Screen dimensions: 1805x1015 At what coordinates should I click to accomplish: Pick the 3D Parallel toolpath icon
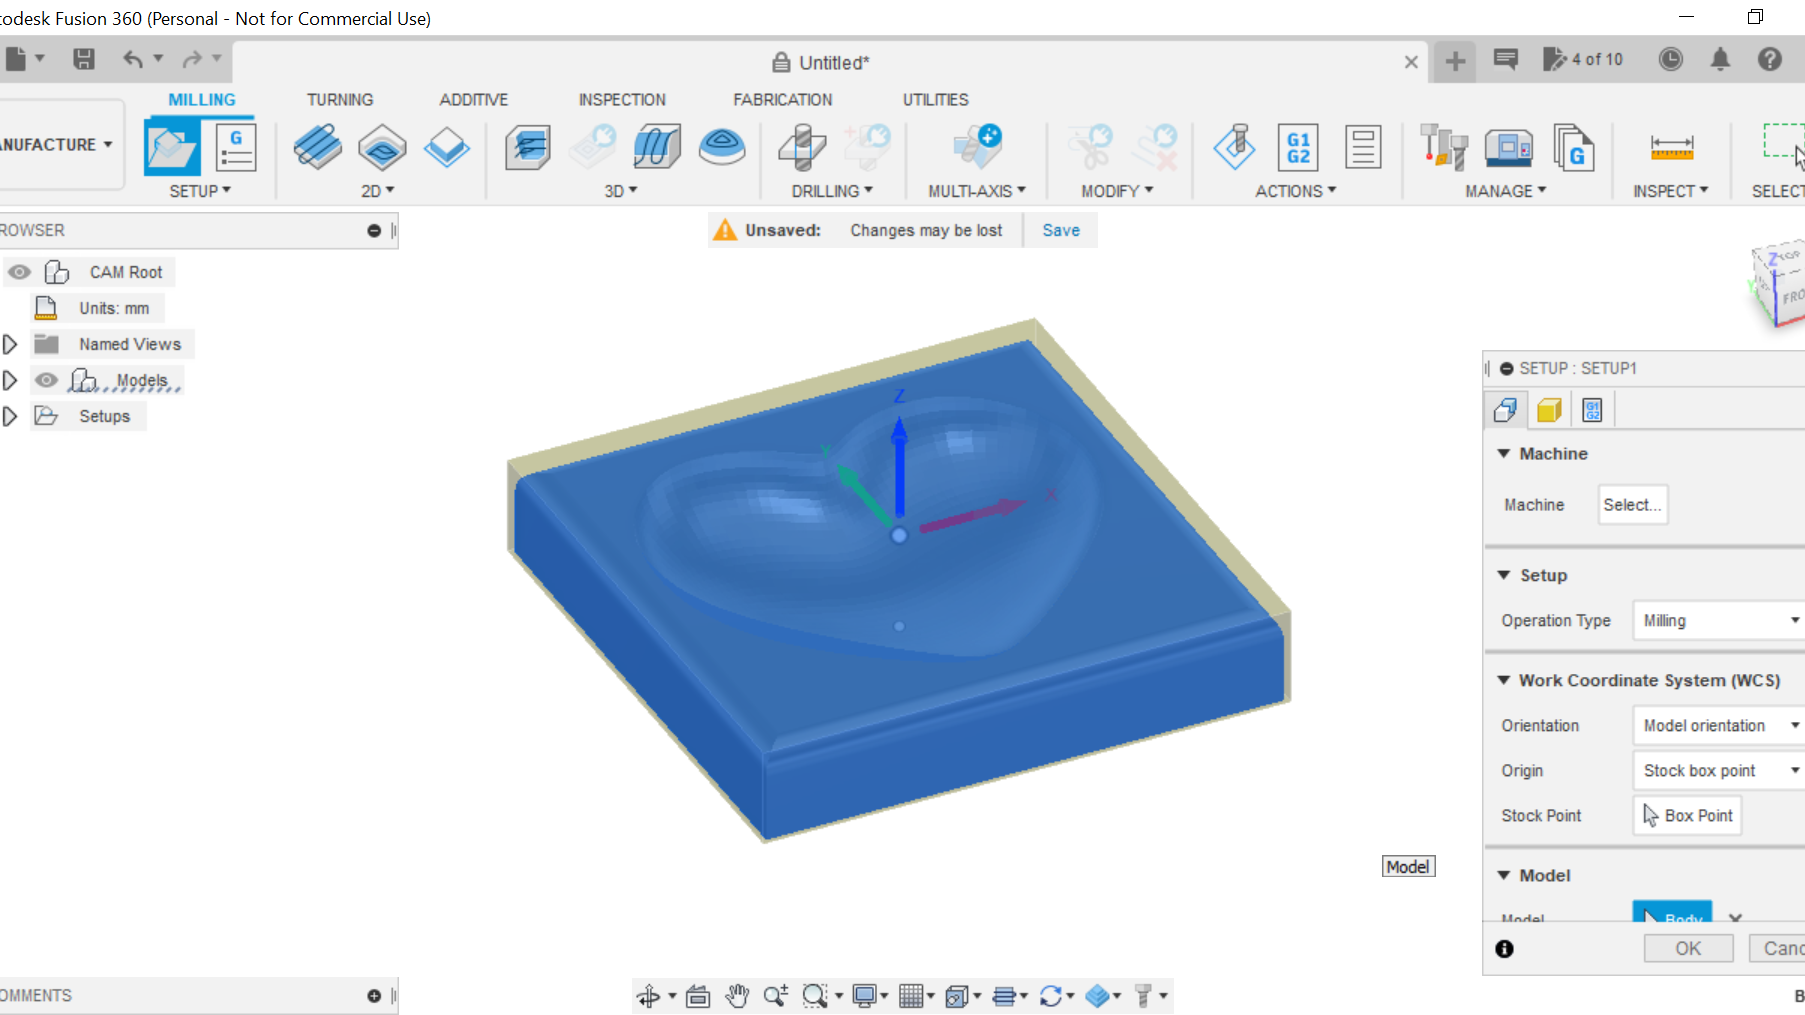point(657,147)
